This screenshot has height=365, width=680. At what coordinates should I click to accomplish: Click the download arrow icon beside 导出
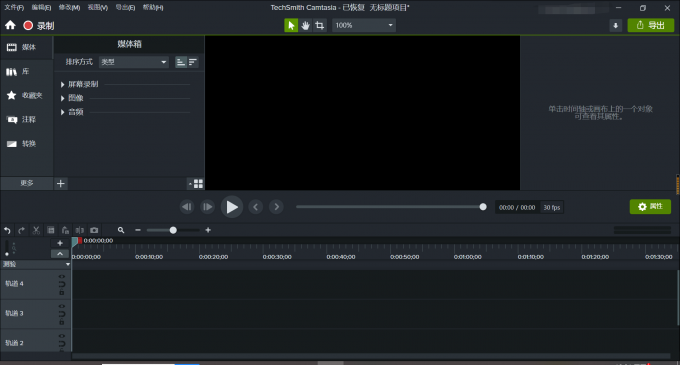(x=615, y=25)
